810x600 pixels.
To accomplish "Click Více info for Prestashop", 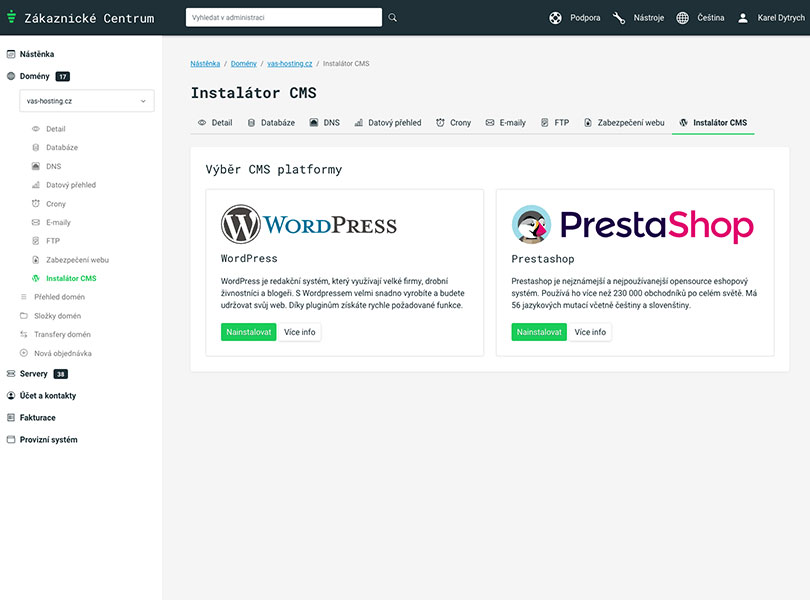I will tap(590, 332).
